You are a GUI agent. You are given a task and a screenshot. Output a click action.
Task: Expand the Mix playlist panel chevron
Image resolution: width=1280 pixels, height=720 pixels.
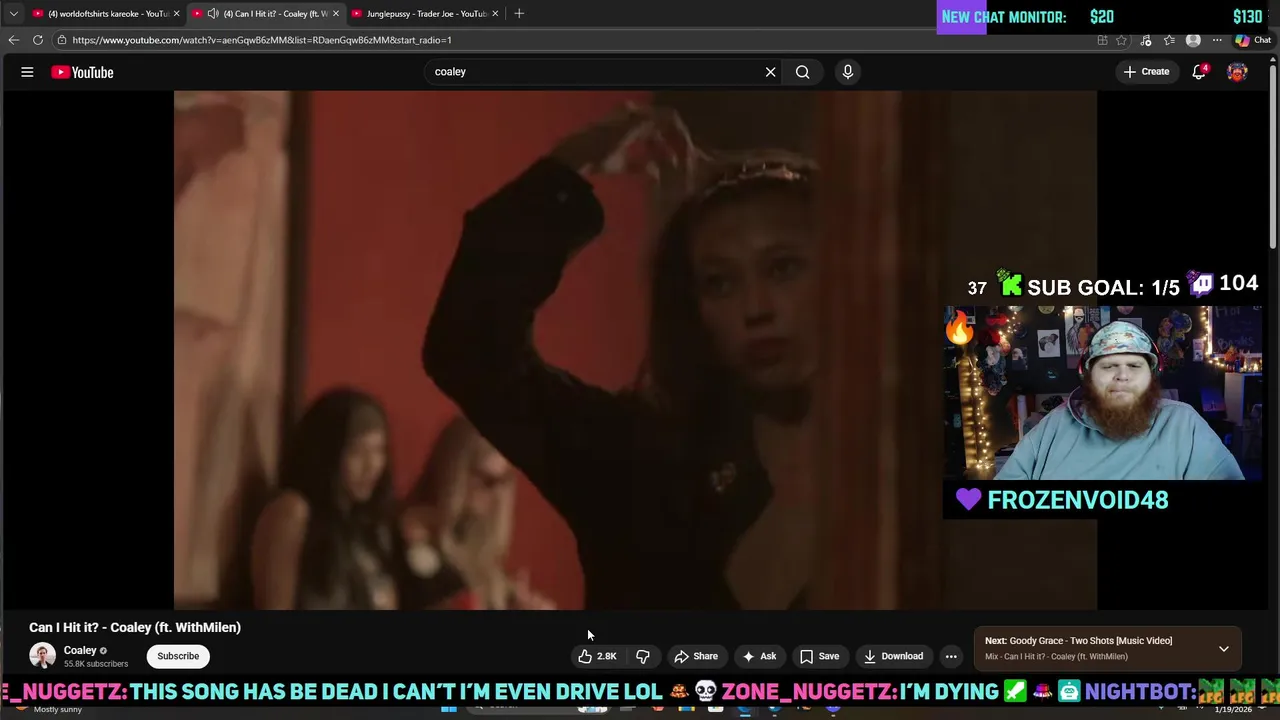coord(1223,649)
